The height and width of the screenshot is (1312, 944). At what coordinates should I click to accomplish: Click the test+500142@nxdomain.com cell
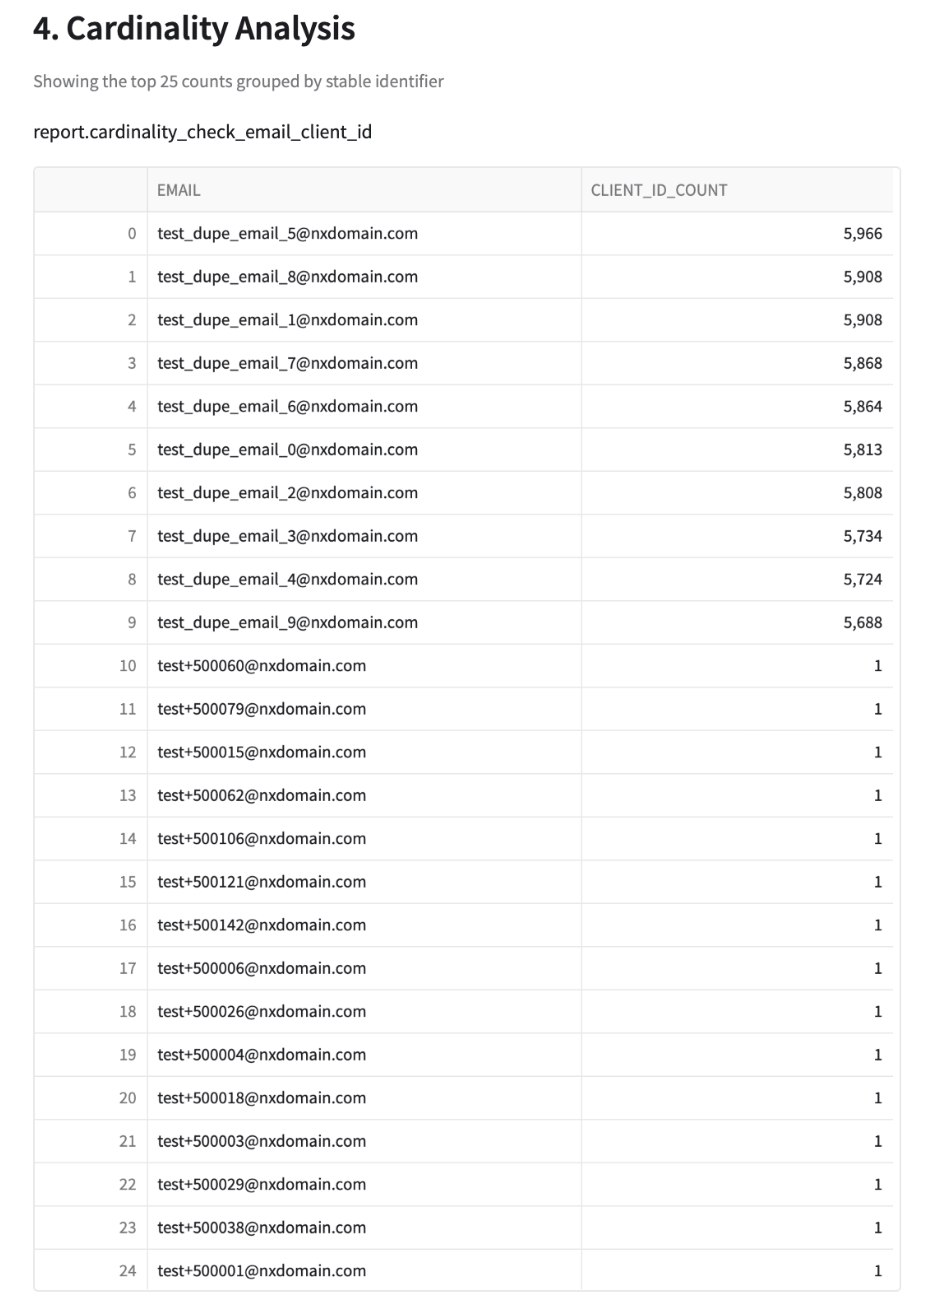point(262,925)
